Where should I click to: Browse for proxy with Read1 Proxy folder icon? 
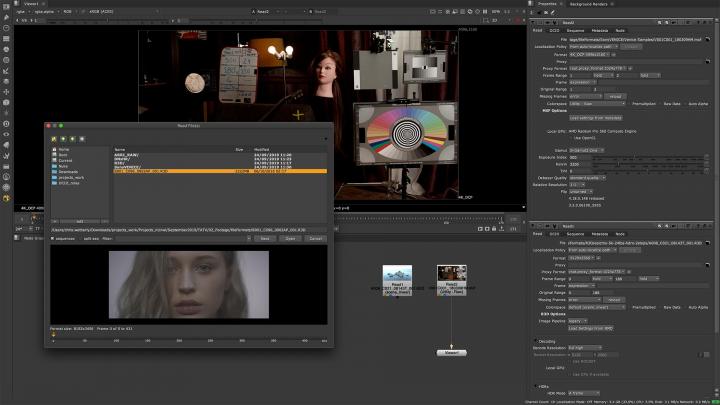[708, 265]
